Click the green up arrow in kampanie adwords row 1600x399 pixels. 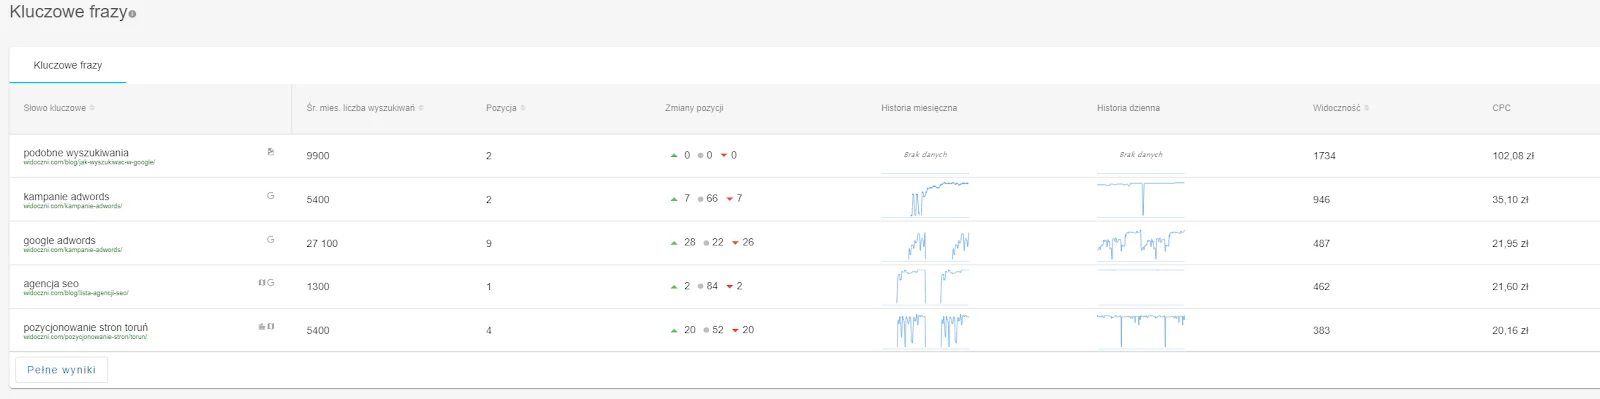pyautogui.click(x=674, y=199)
